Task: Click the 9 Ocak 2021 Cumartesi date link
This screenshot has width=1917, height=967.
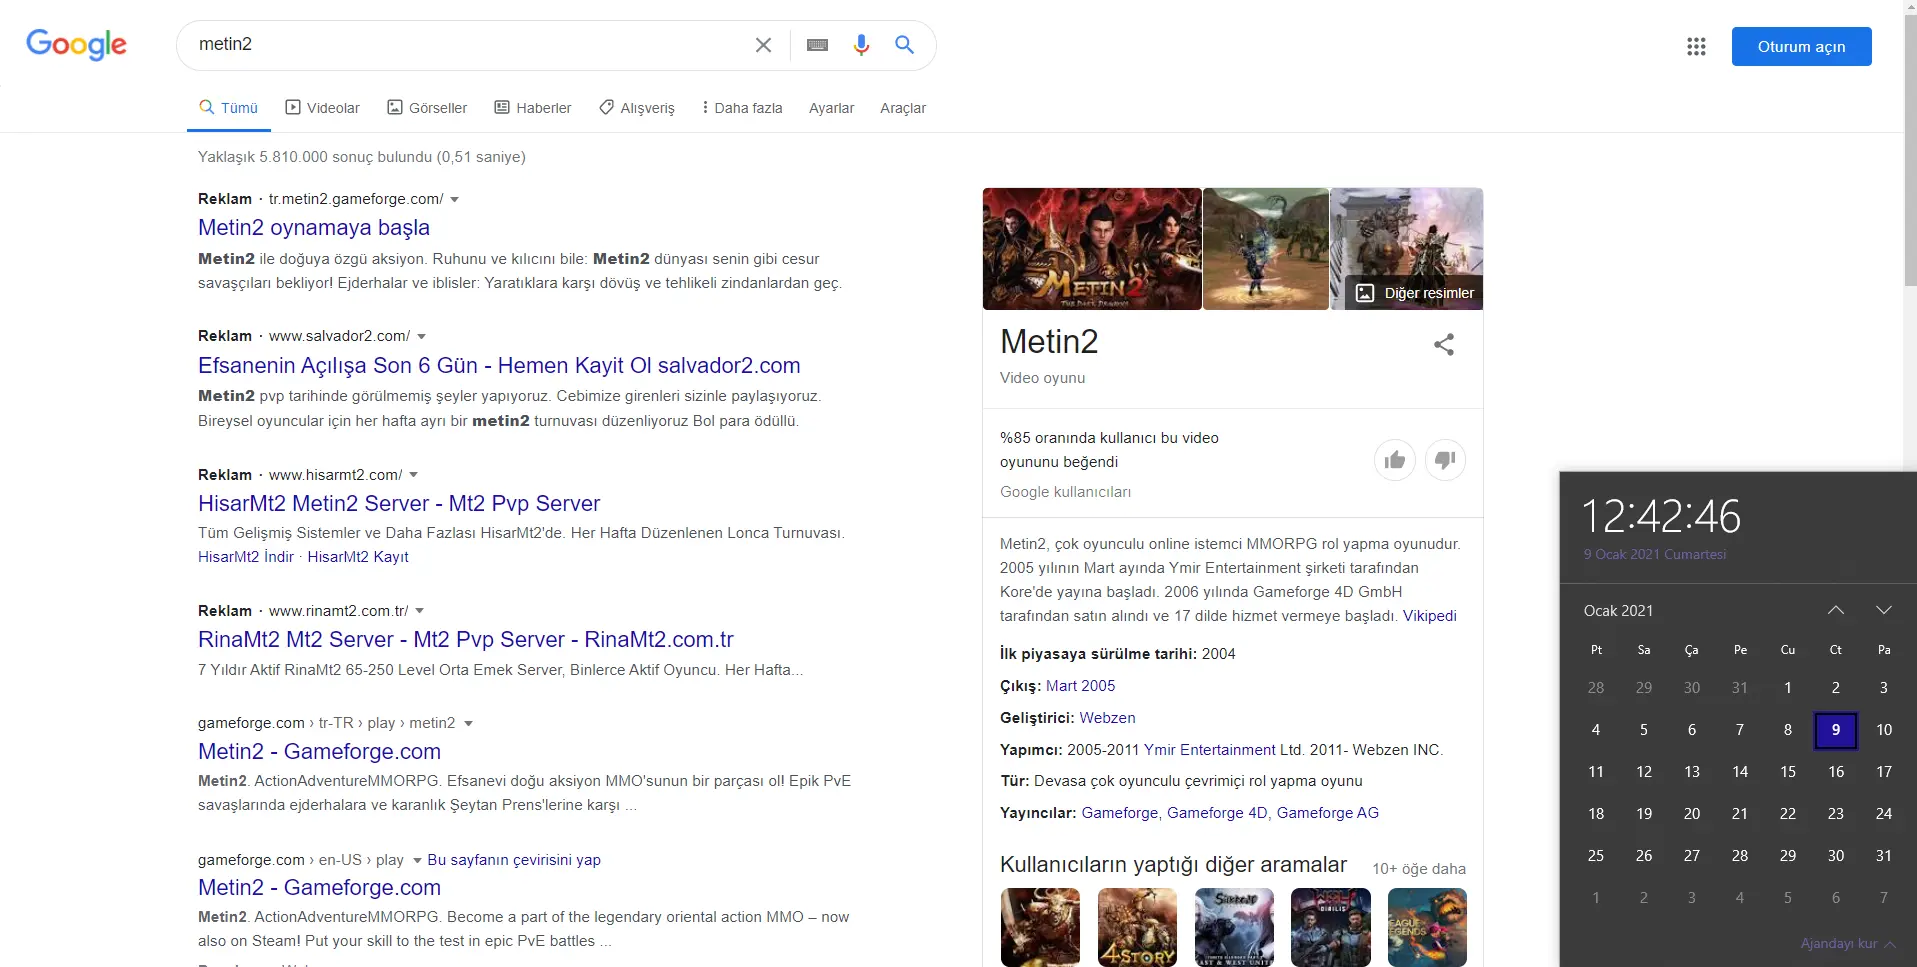Action: click(1654, 554)
